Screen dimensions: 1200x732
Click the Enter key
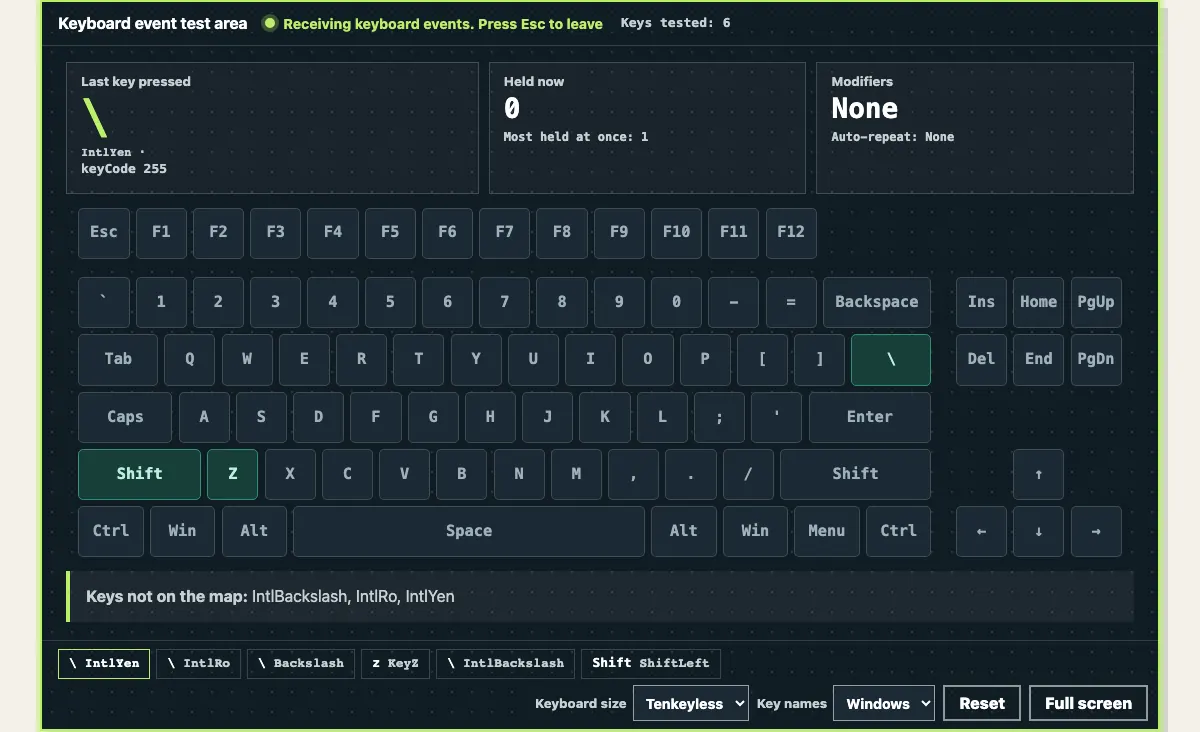tap(870, 417)
